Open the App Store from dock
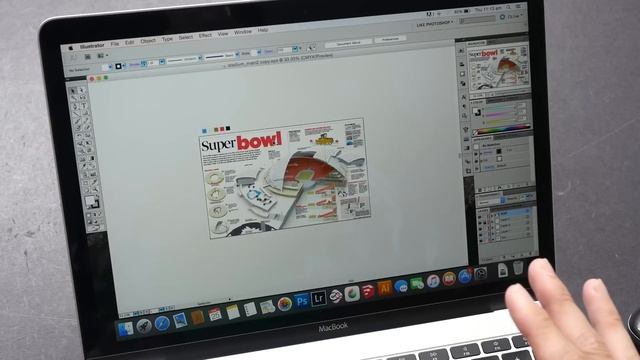 pos(464,276)
